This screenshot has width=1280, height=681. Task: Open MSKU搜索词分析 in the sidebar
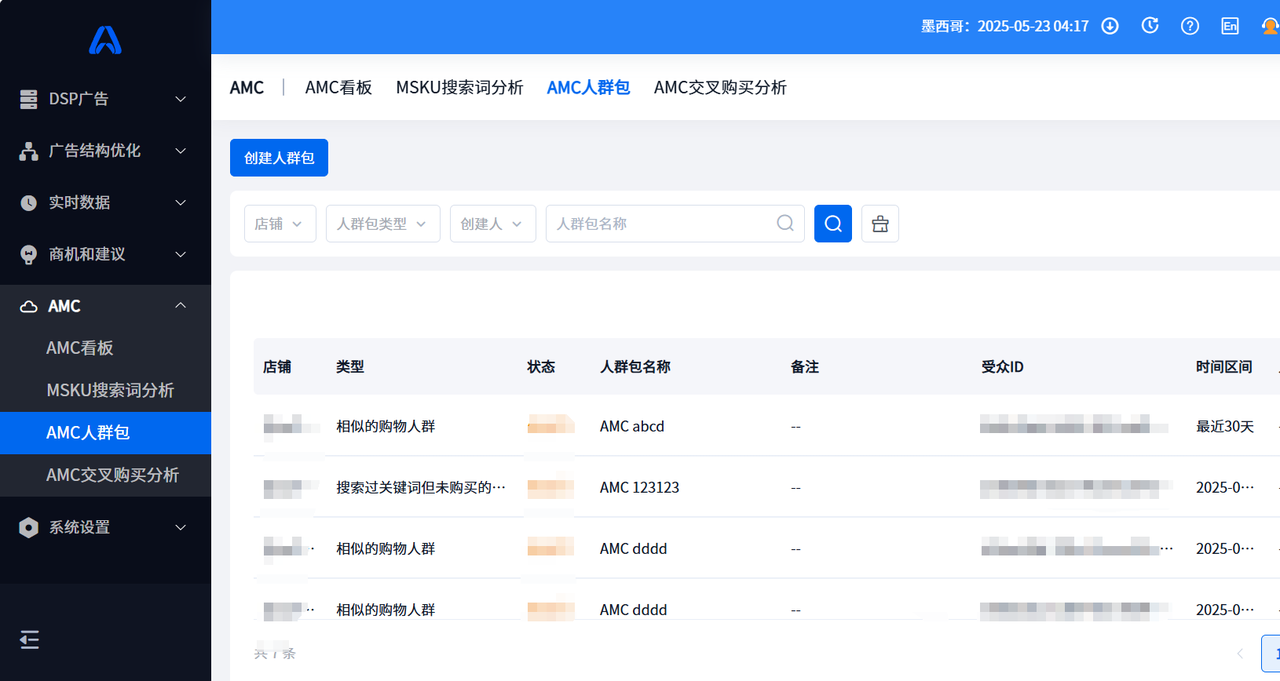tap(105, 390)
